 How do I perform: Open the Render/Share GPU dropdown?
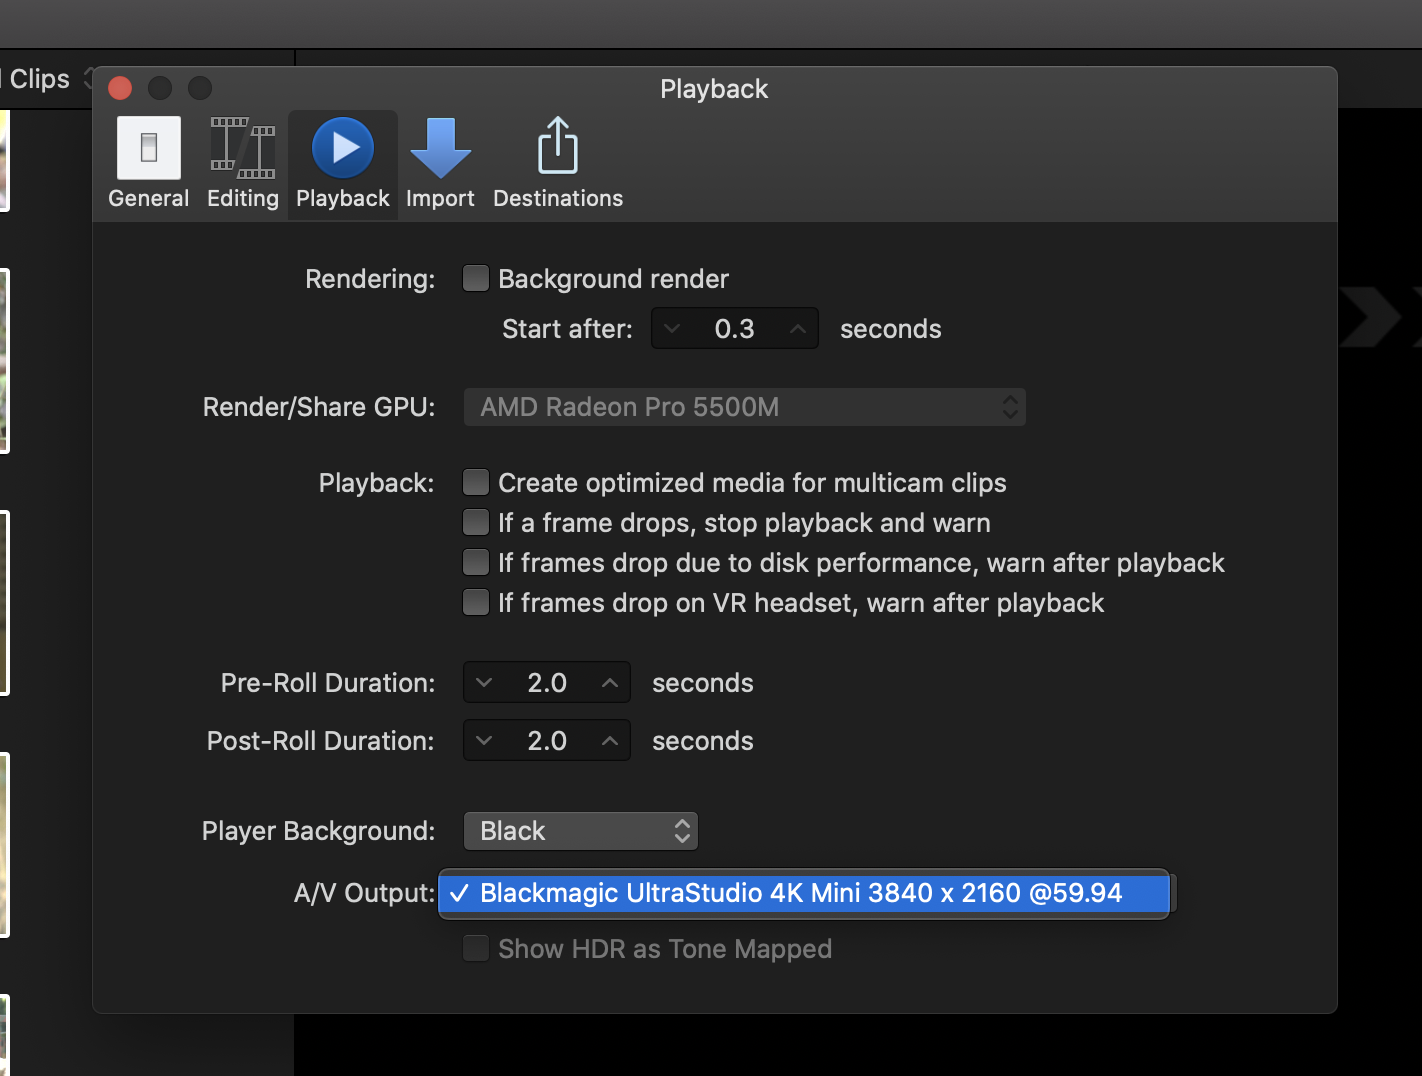pyautogui.click(x=744, y=407)
